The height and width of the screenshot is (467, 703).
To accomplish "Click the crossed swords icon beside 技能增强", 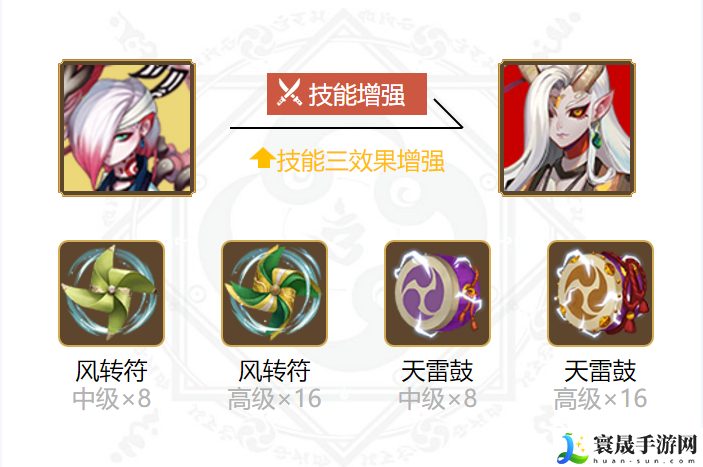I will tap(289, 93).
